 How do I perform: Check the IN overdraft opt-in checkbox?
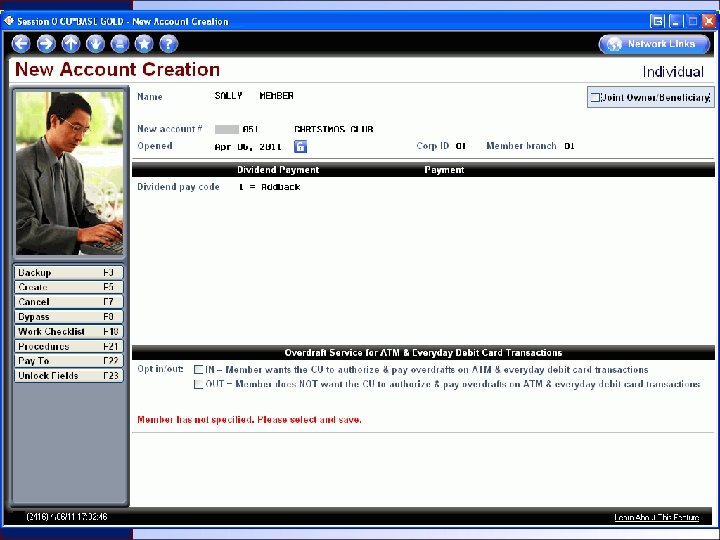click(x=198, y=370)
